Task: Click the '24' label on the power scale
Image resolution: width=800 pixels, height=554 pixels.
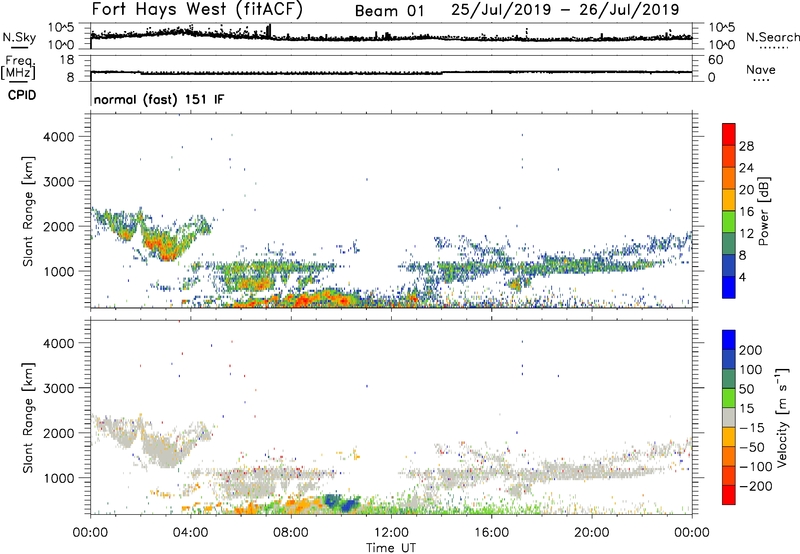Action: pyautogui.click(x=746, y=168)
